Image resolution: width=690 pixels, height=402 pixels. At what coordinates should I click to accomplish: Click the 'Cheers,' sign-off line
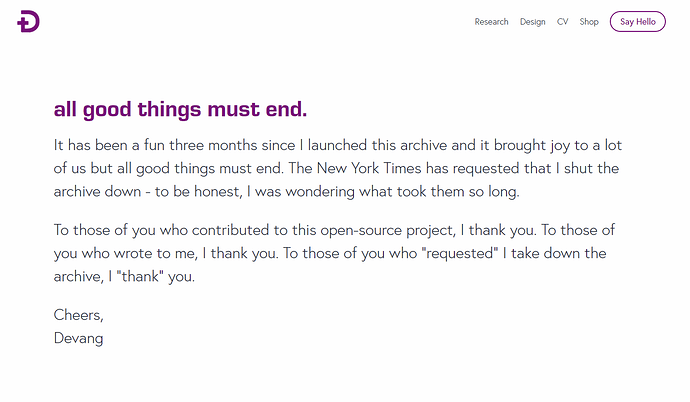click(78, 315)
